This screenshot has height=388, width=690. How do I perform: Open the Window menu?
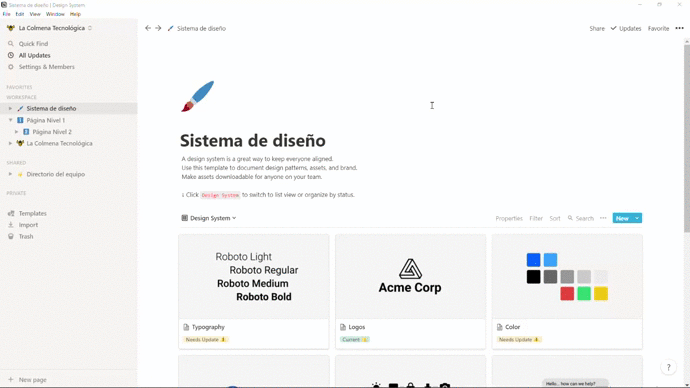(55, 14)
